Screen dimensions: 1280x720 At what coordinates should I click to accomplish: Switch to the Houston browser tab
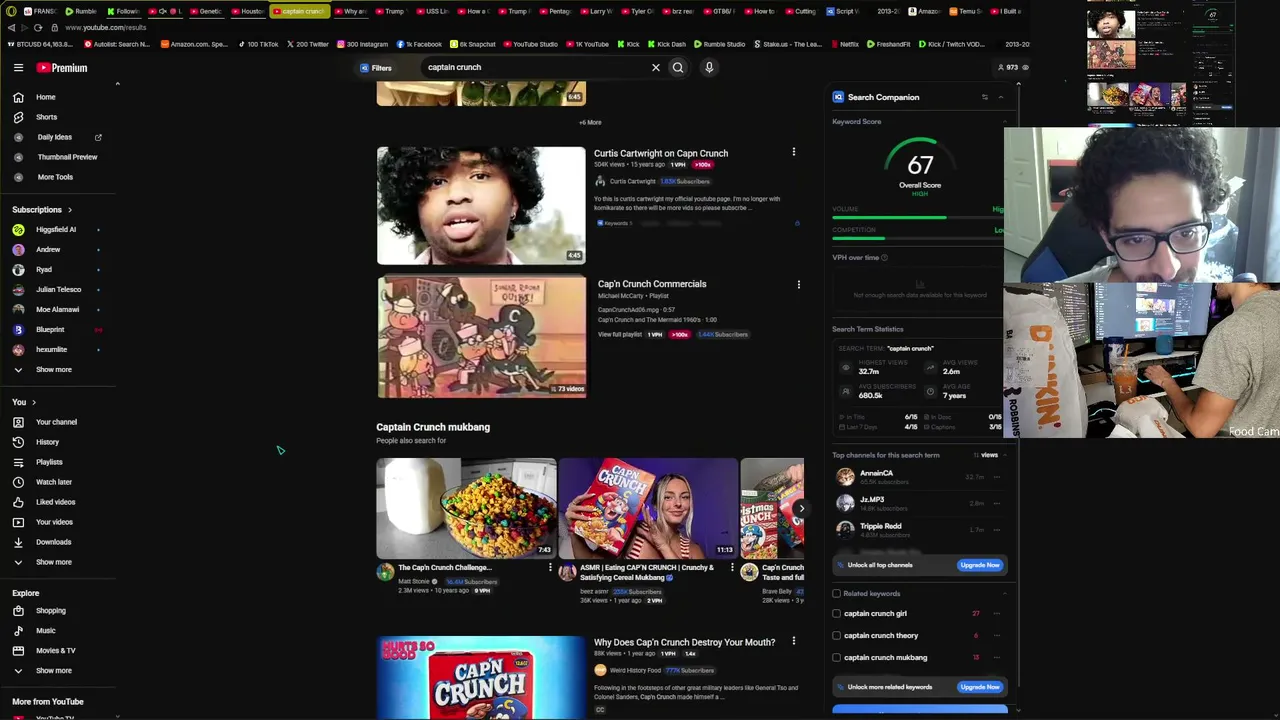click(247, 11)
